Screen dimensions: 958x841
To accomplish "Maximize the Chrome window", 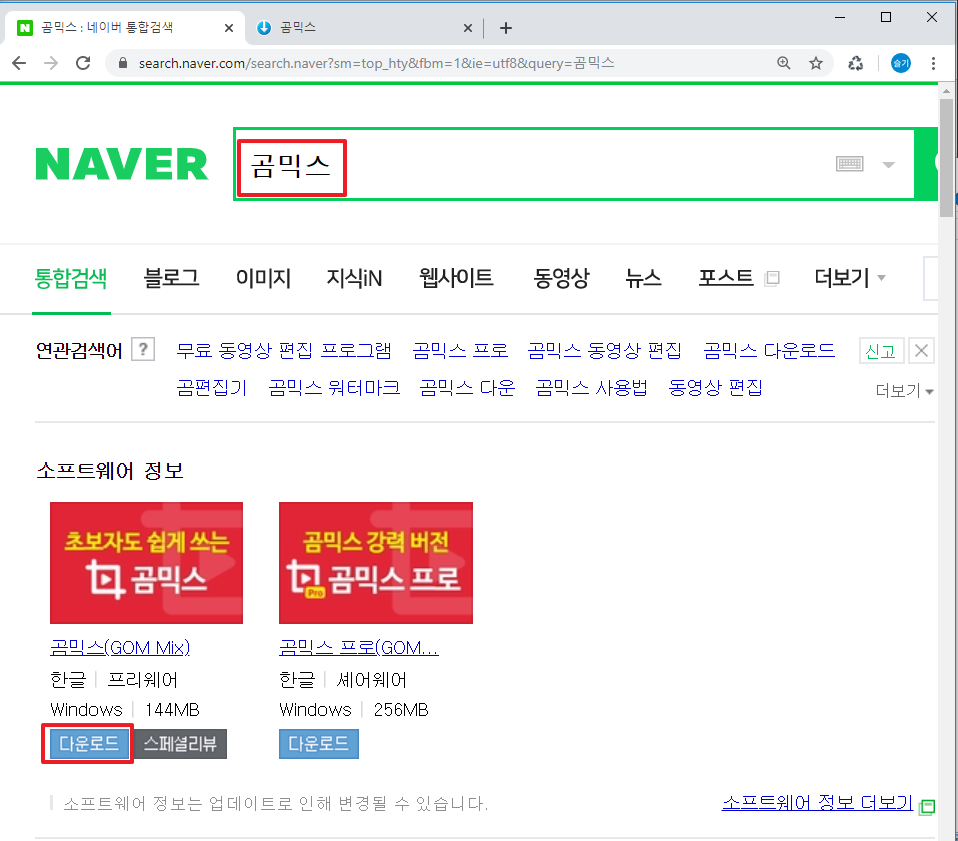I will pos(886,17).
